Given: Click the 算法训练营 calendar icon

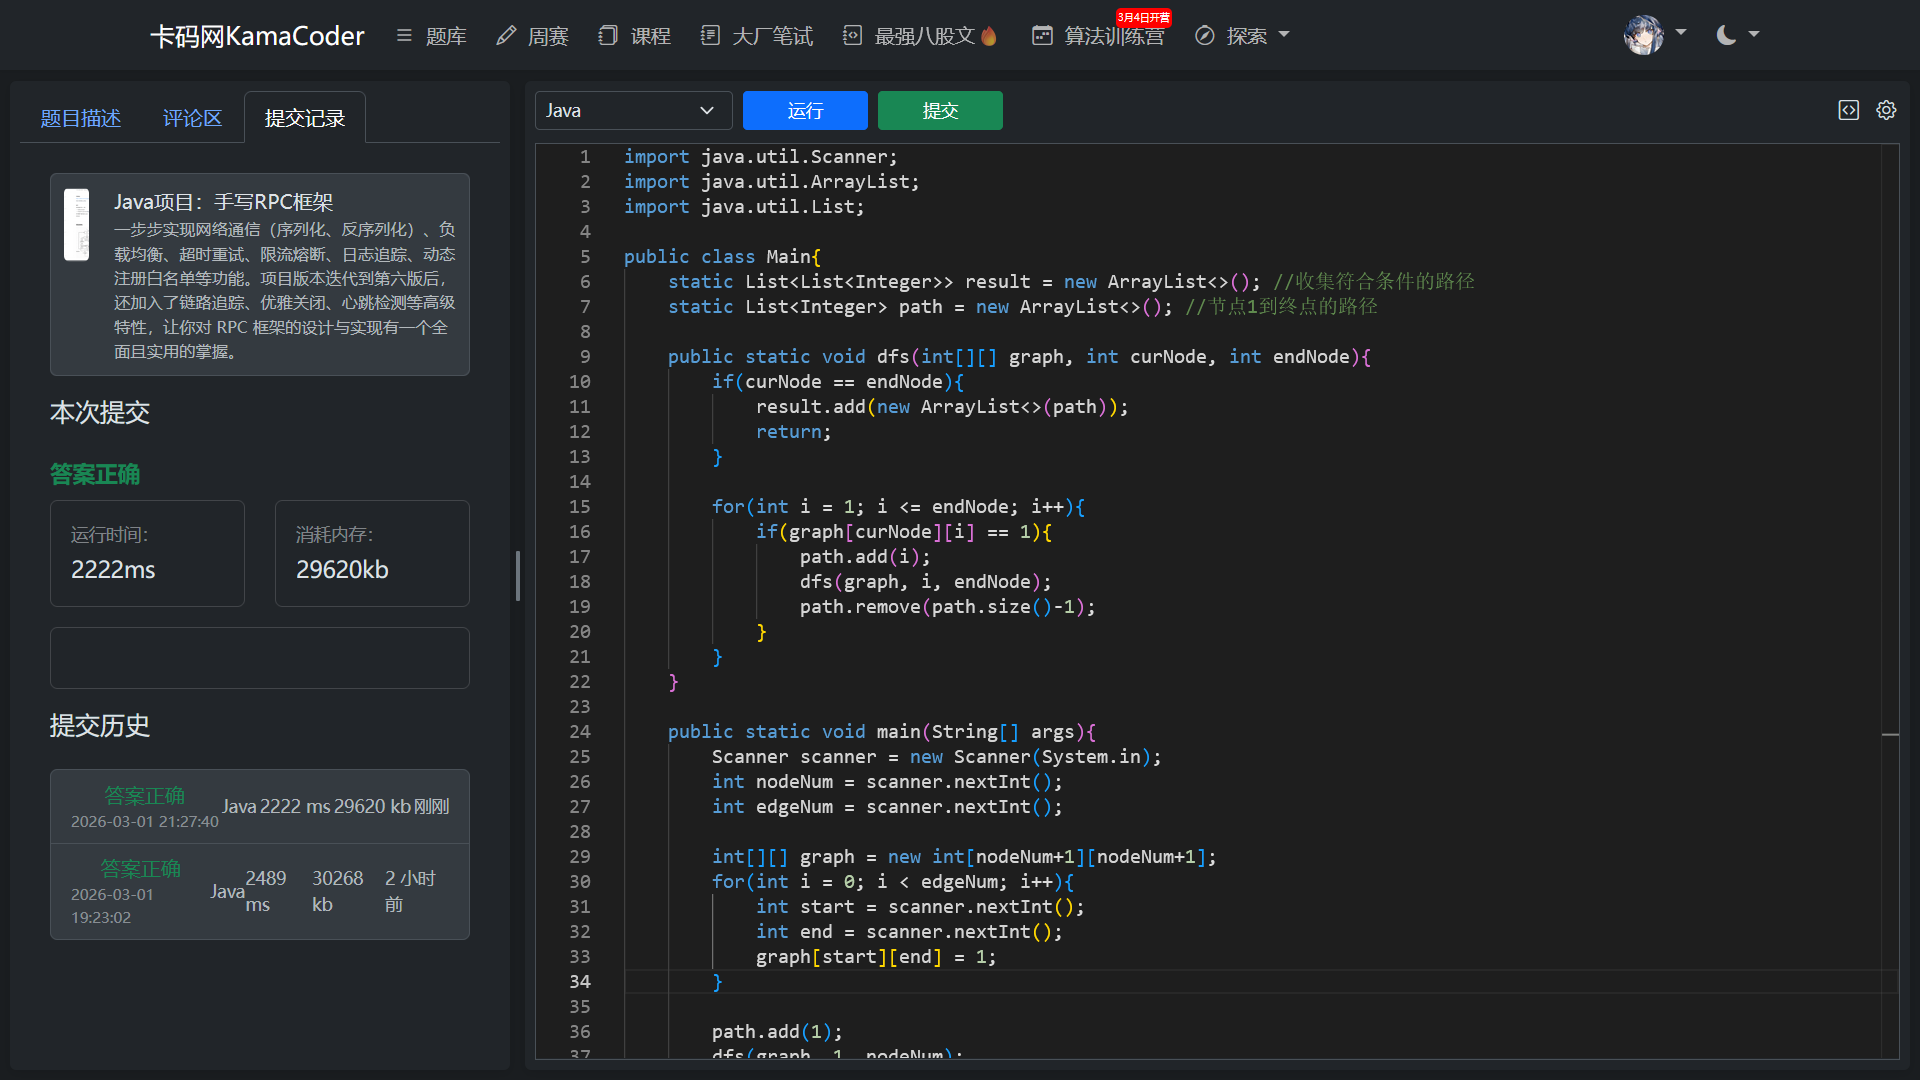Looking at the screenshot, I should pyautogui.click(x=1042, y=36).
